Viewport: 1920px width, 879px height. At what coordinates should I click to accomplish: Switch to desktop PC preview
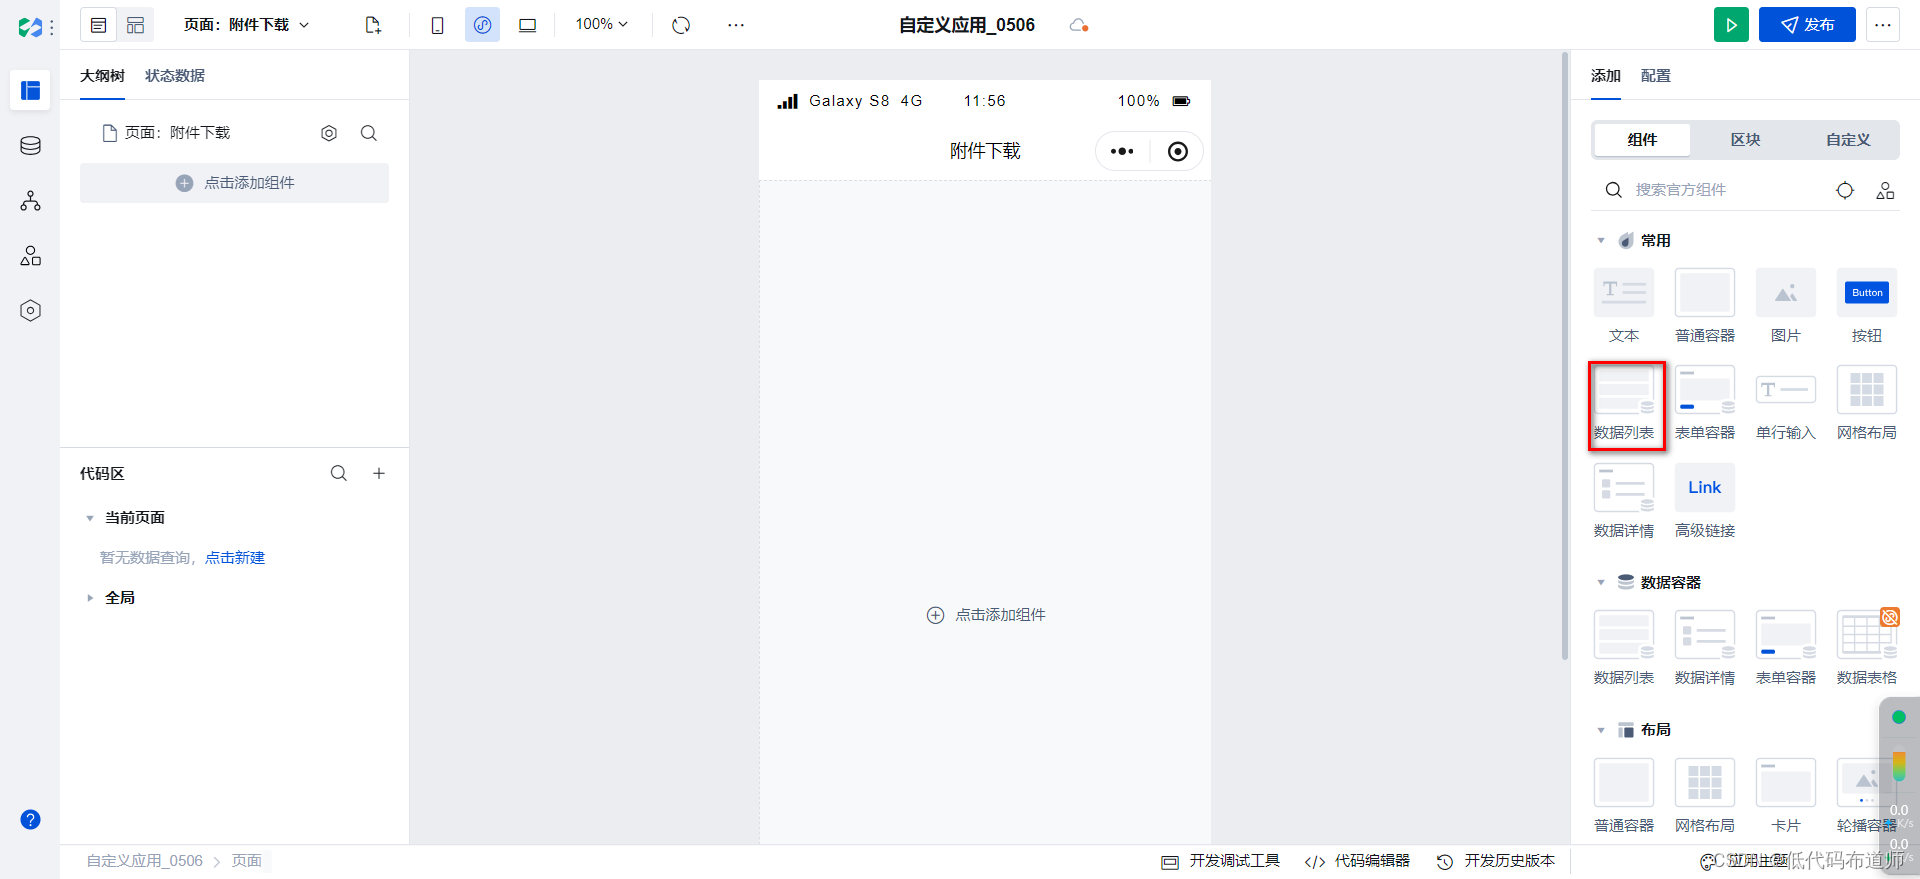(527, 25)
